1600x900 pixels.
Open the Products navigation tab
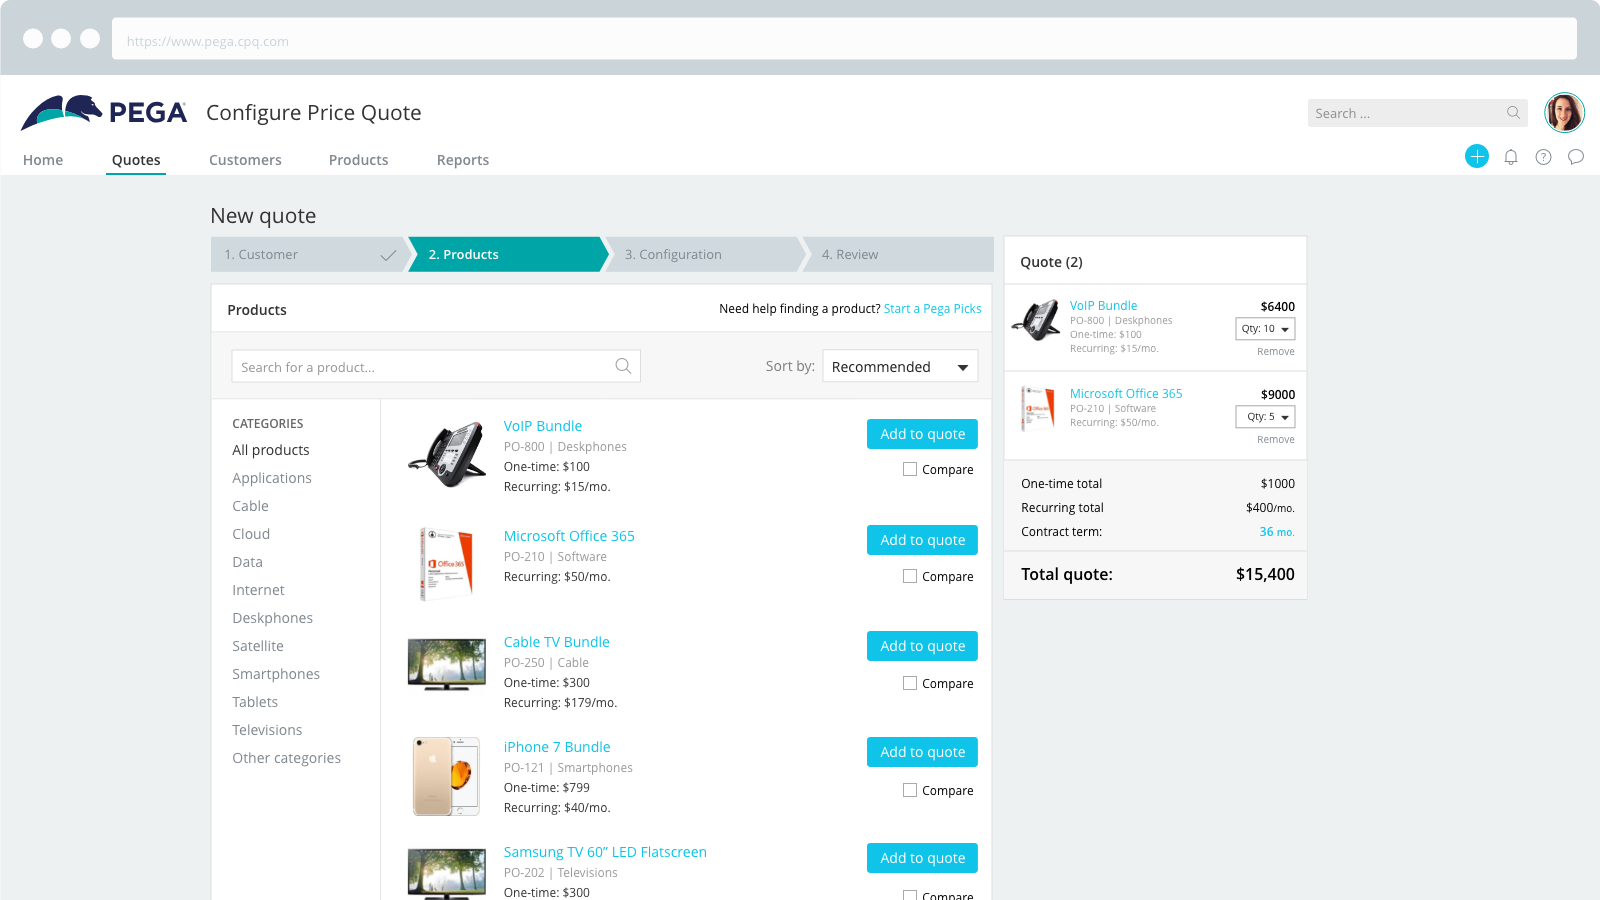358,160
